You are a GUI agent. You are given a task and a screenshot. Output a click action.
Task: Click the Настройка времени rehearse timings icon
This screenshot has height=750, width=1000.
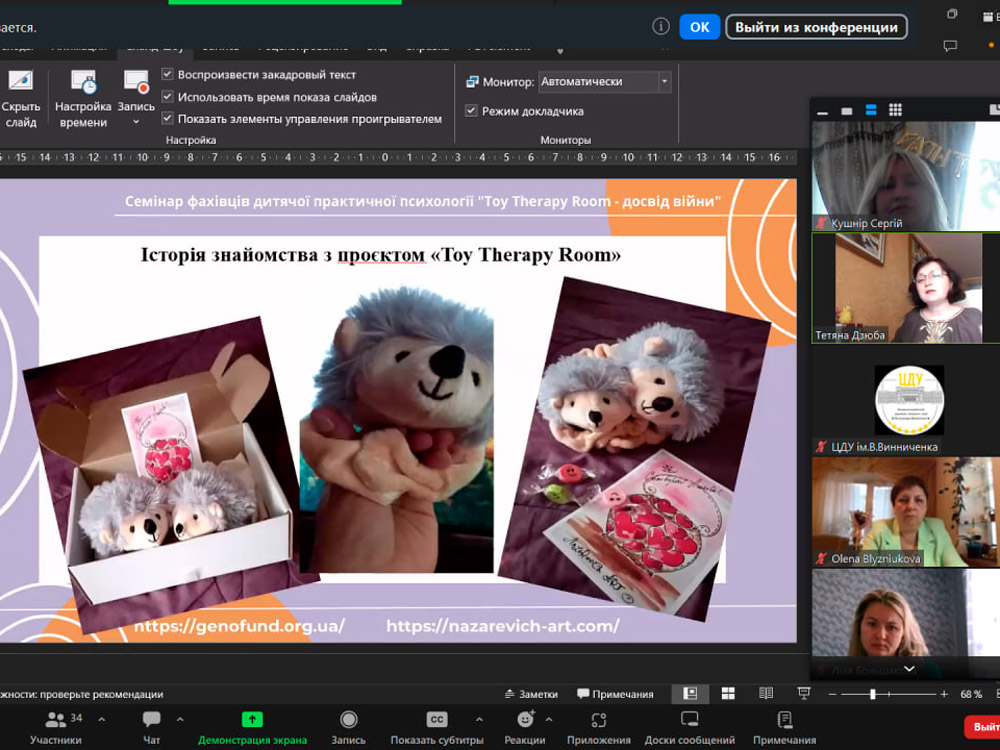[83, 84]
